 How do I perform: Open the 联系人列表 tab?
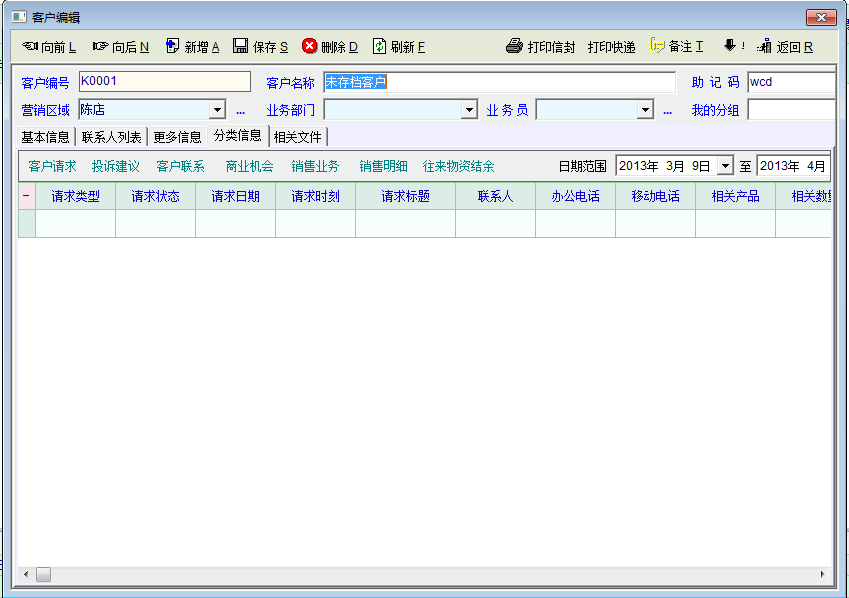tap(111, 137)
